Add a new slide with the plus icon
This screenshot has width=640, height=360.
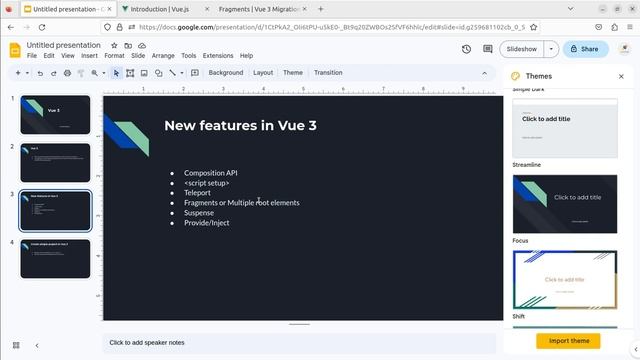pyautogui.click(x=18, y=73)
